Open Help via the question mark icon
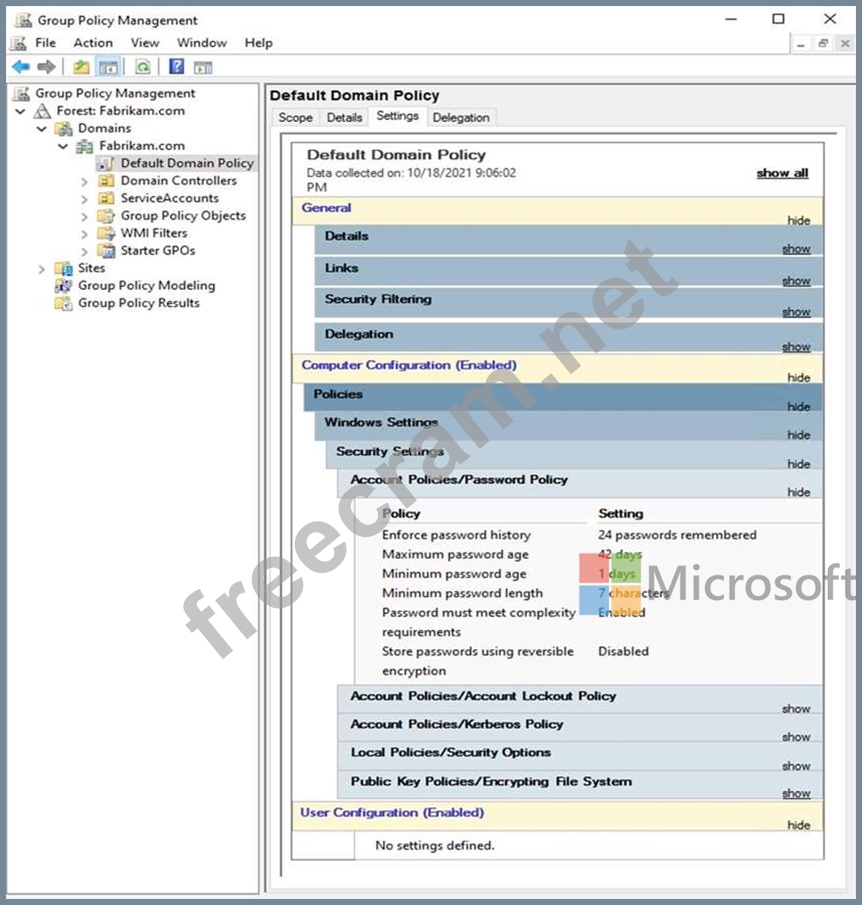 [177, 67]
